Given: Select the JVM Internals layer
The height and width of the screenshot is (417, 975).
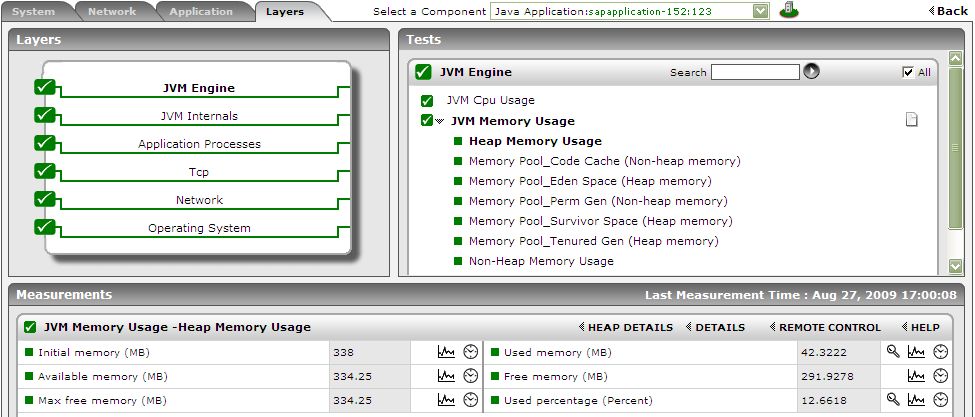Looking at the screenshot, I should click(x=199, y=116).
